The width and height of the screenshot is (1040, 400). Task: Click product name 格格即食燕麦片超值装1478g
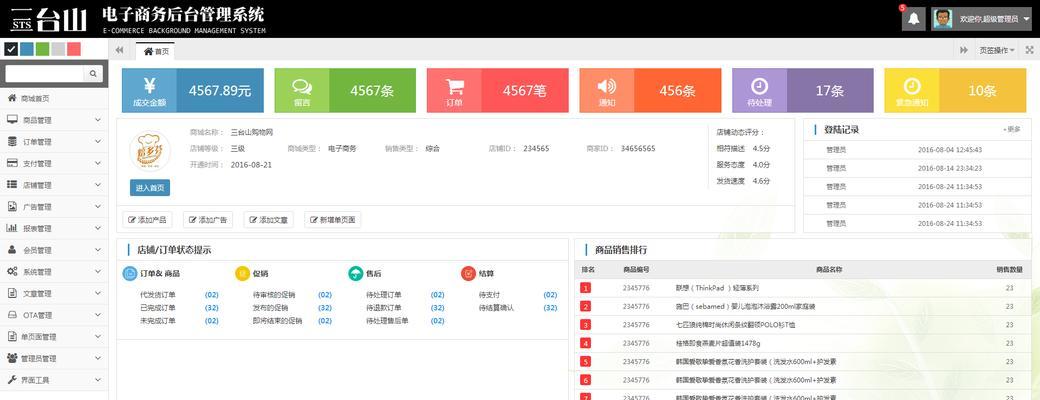coord(718,344)
